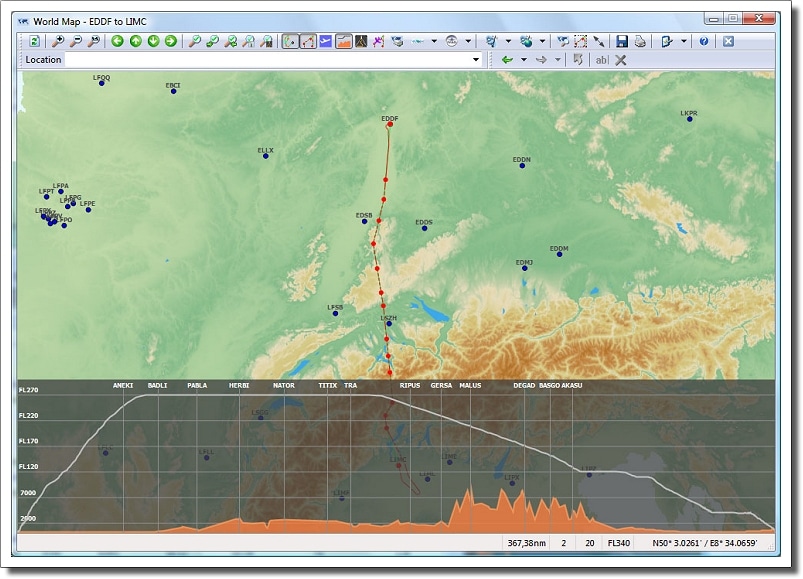
Task: Save the map with floppy disk icon
Action: [x=621, y=41]
